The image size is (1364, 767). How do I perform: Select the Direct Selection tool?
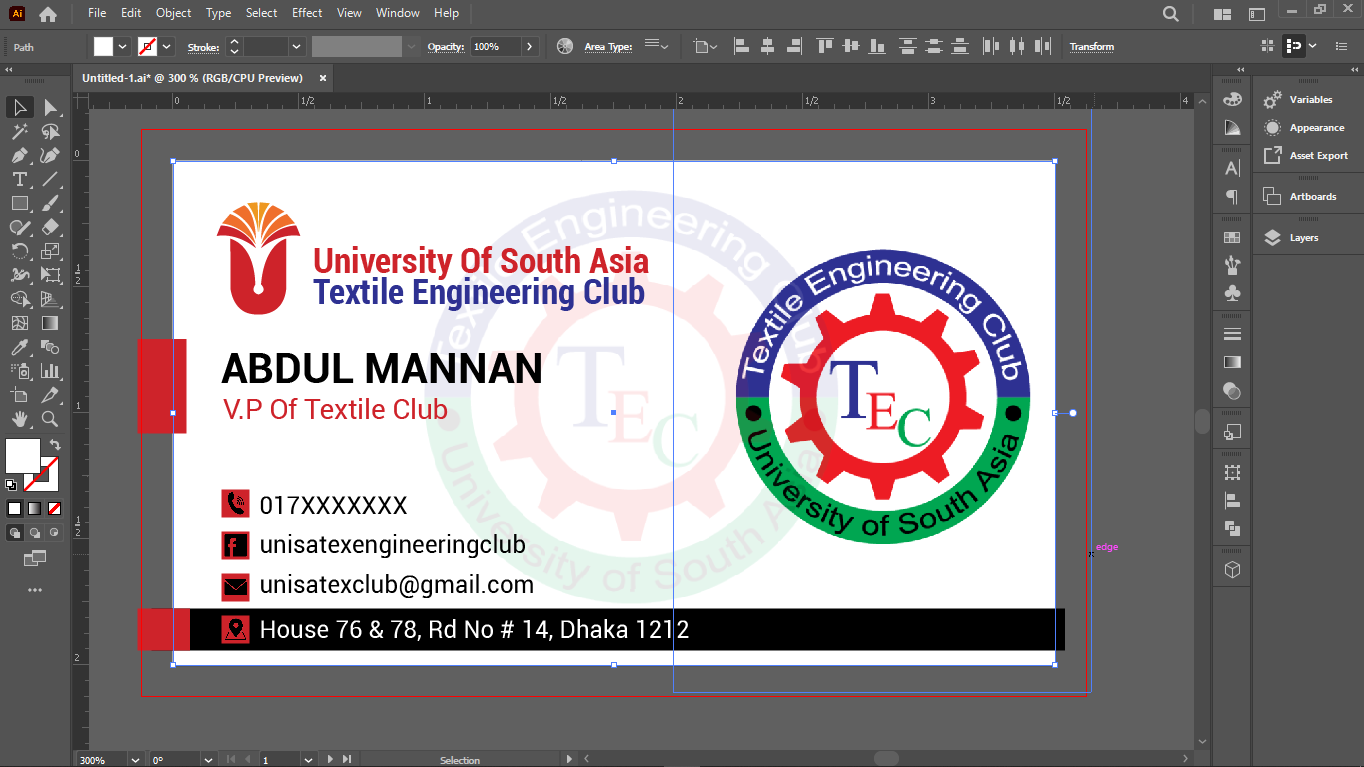coord(50,107)
